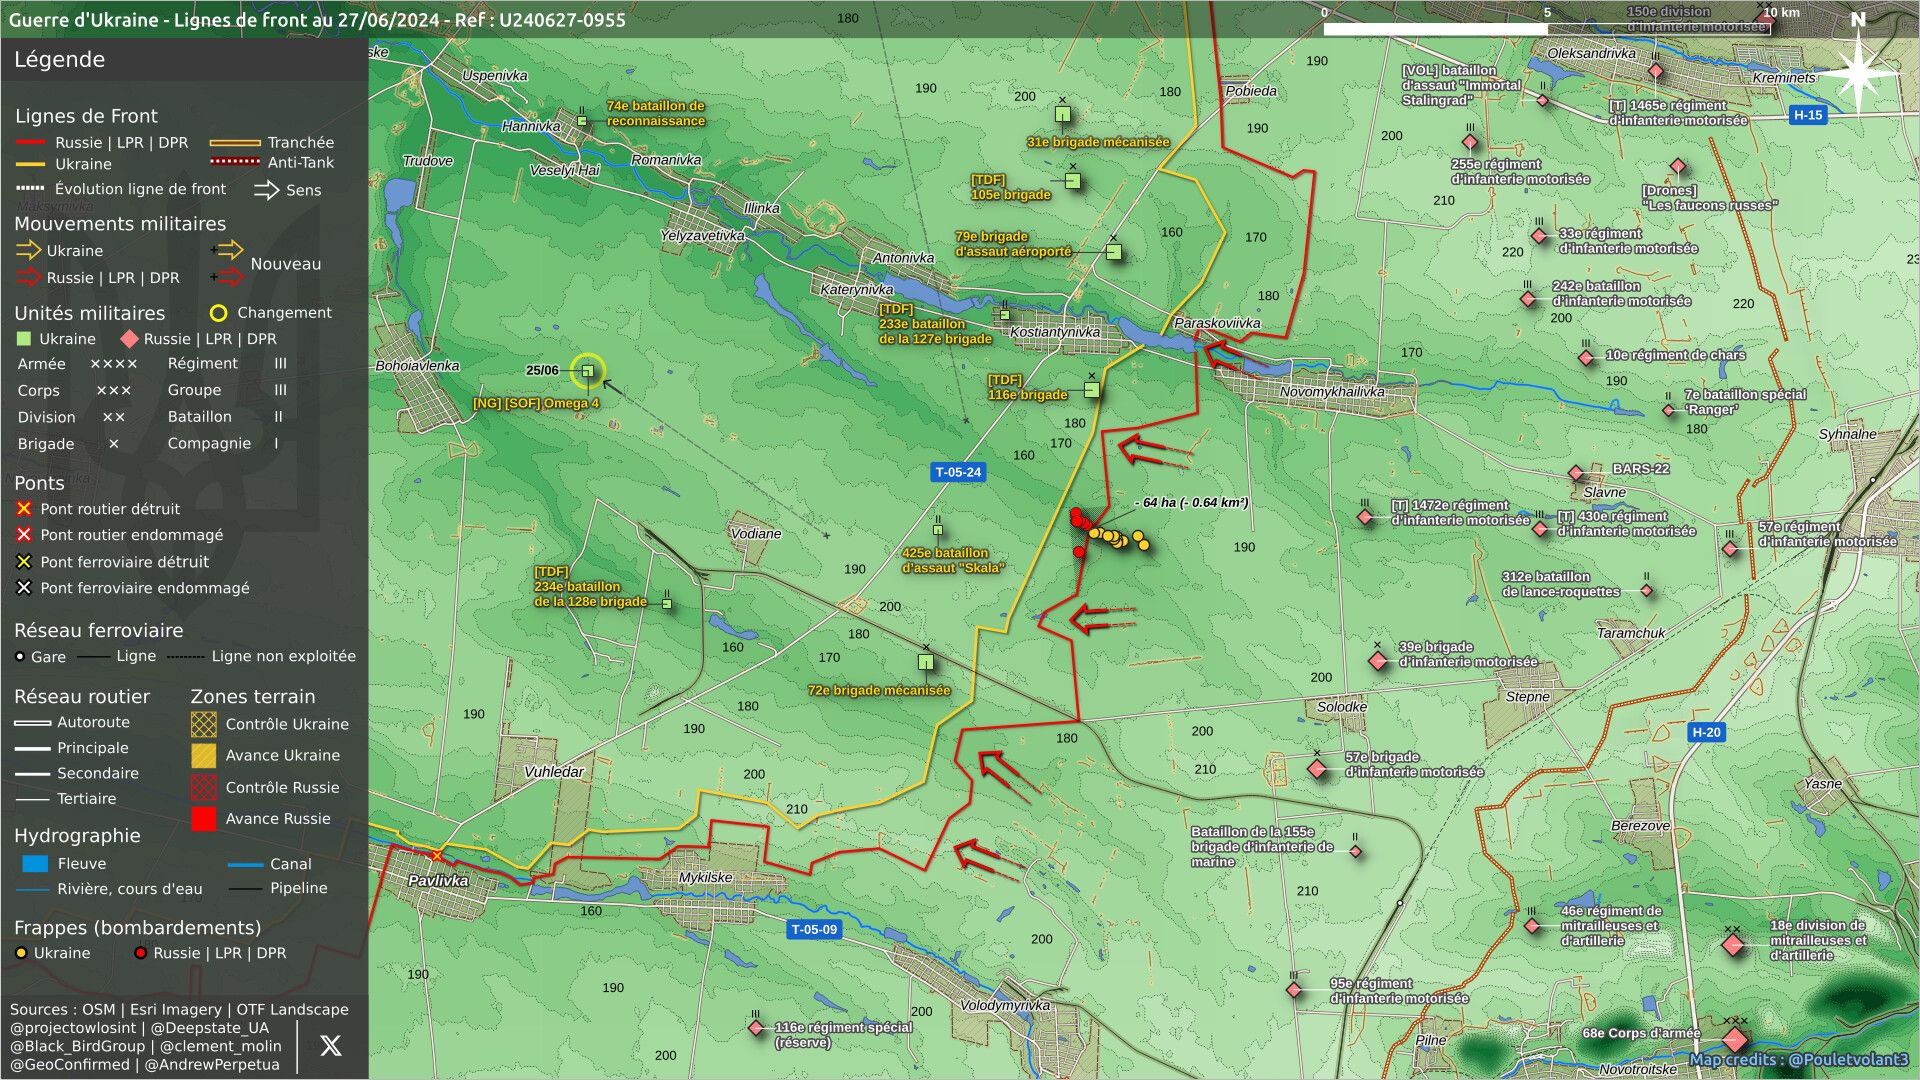Click the 18e division de mitrailleuses marker
1920x1080 pixels.
[x=1733, y=945]
